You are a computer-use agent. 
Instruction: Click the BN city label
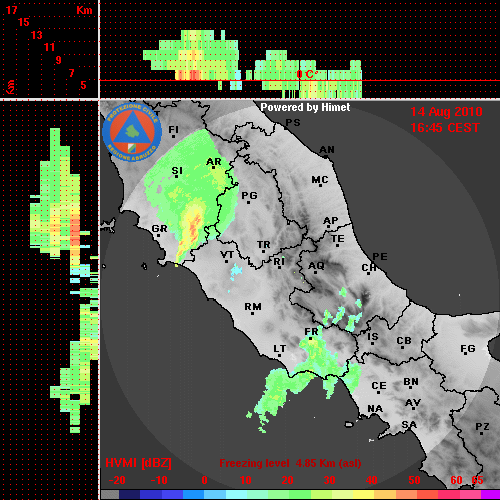click(411, 382)
